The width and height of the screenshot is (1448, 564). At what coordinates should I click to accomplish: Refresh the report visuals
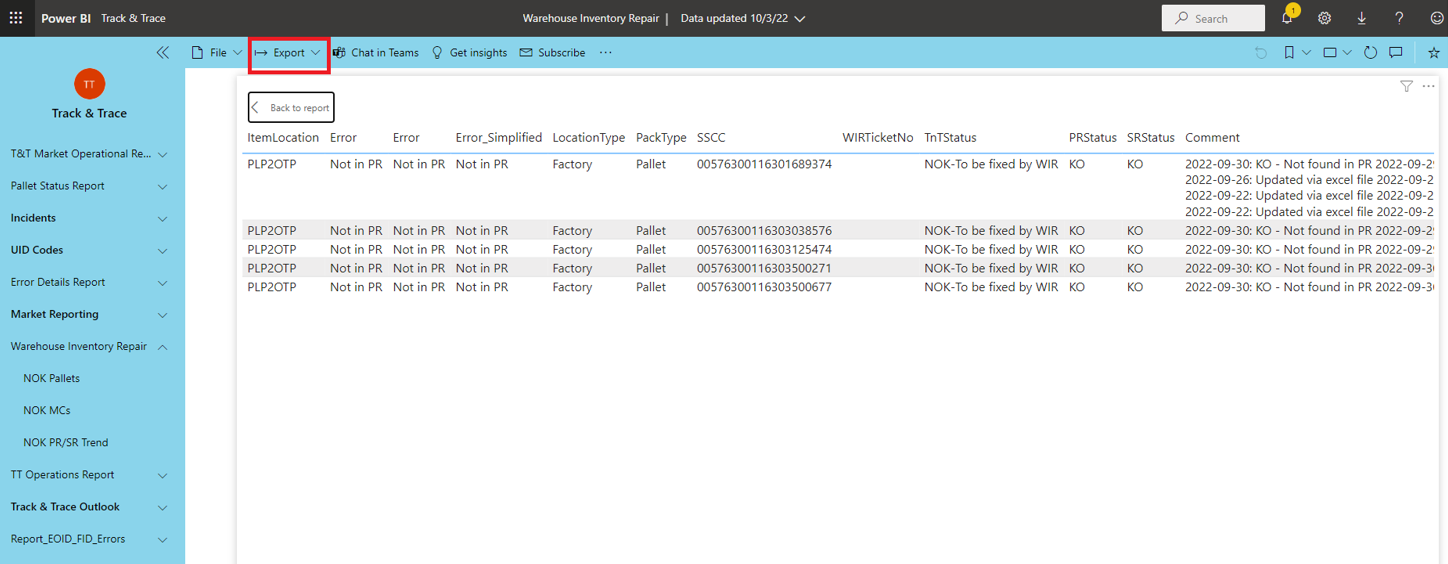click(x=1370, y=53)
